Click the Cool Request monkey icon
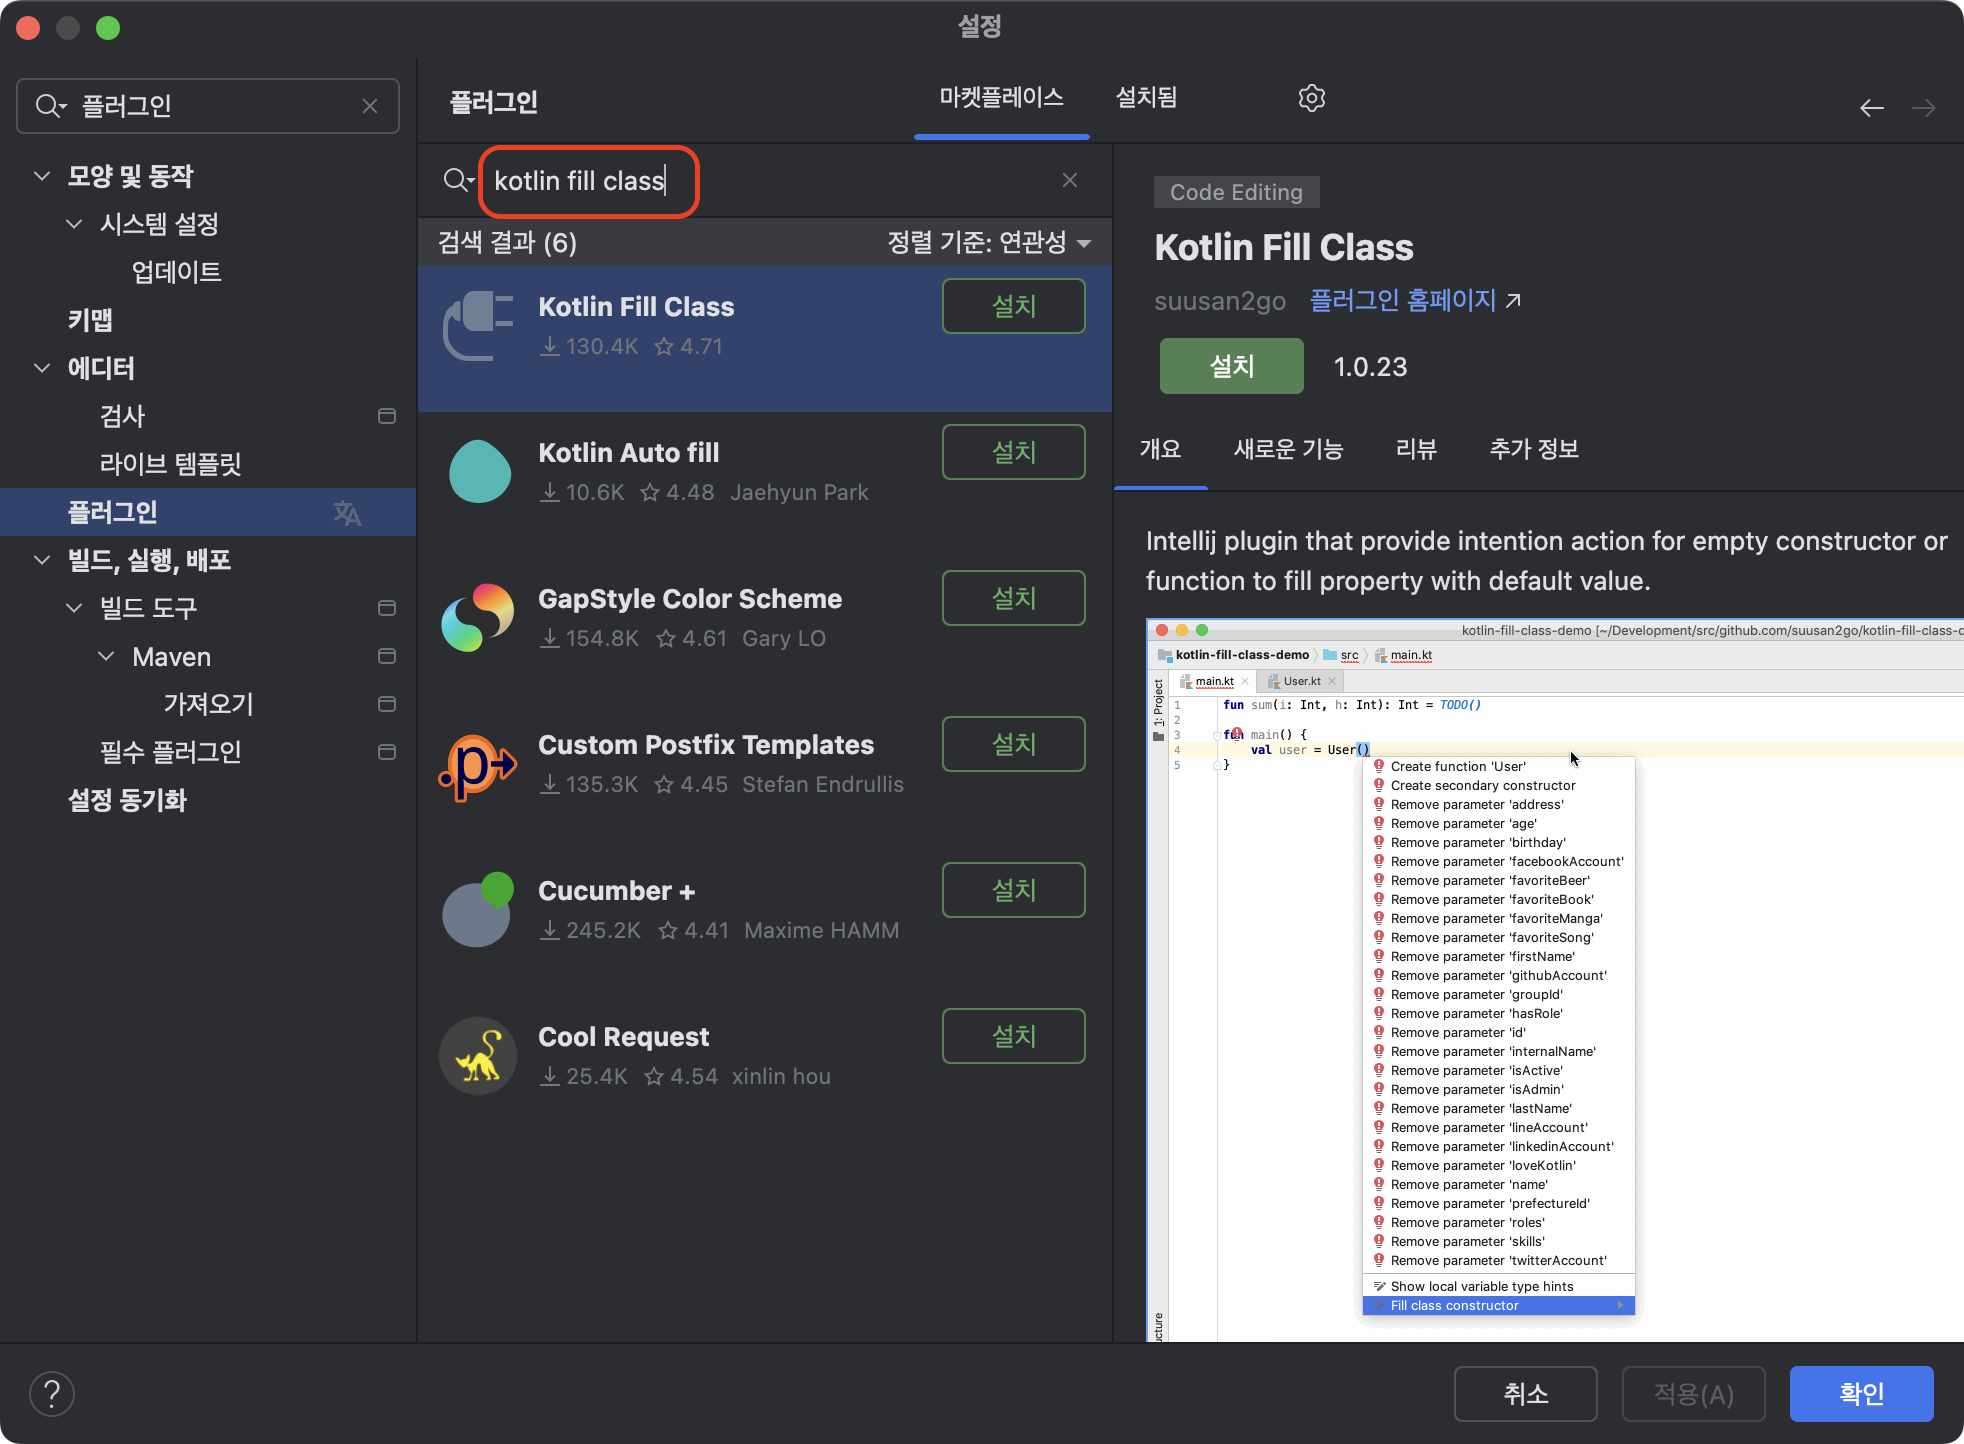This screenshot has width=1964, height=1444. pyautogui.click(x=478, y=1056)
